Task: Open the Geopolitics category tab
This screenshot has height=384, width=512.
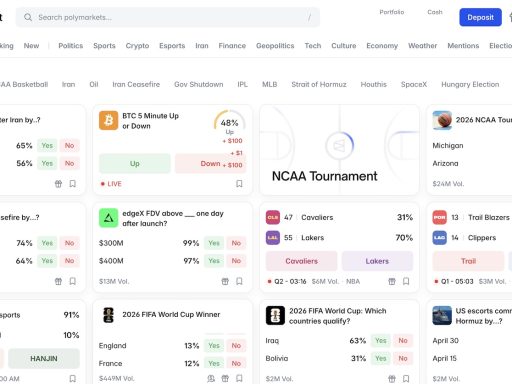Action: pos(275,46)
